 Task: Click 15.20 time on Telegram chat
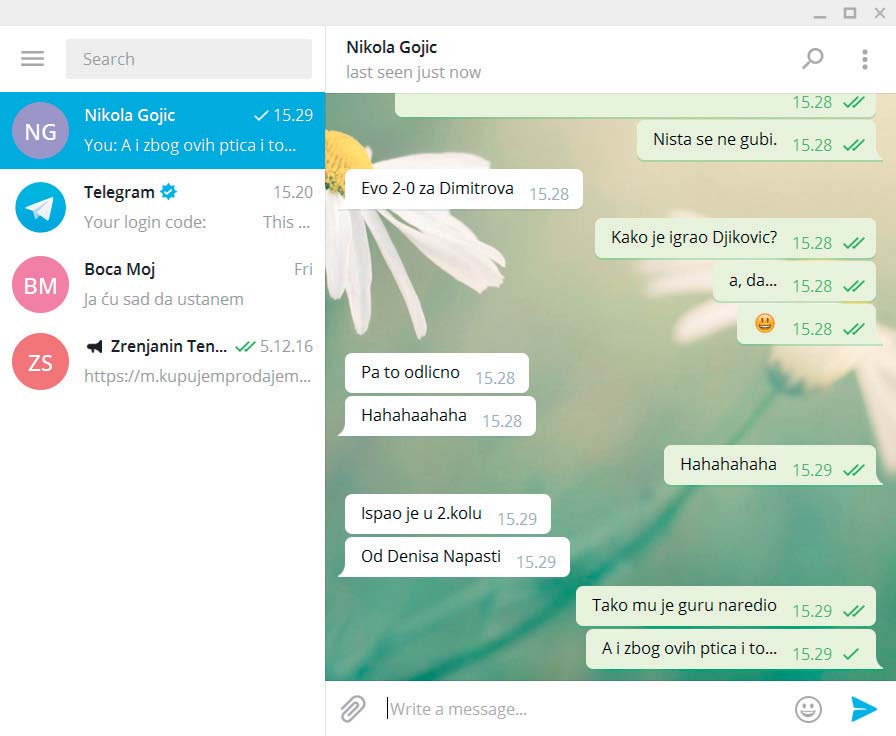(x=293, y=192)
